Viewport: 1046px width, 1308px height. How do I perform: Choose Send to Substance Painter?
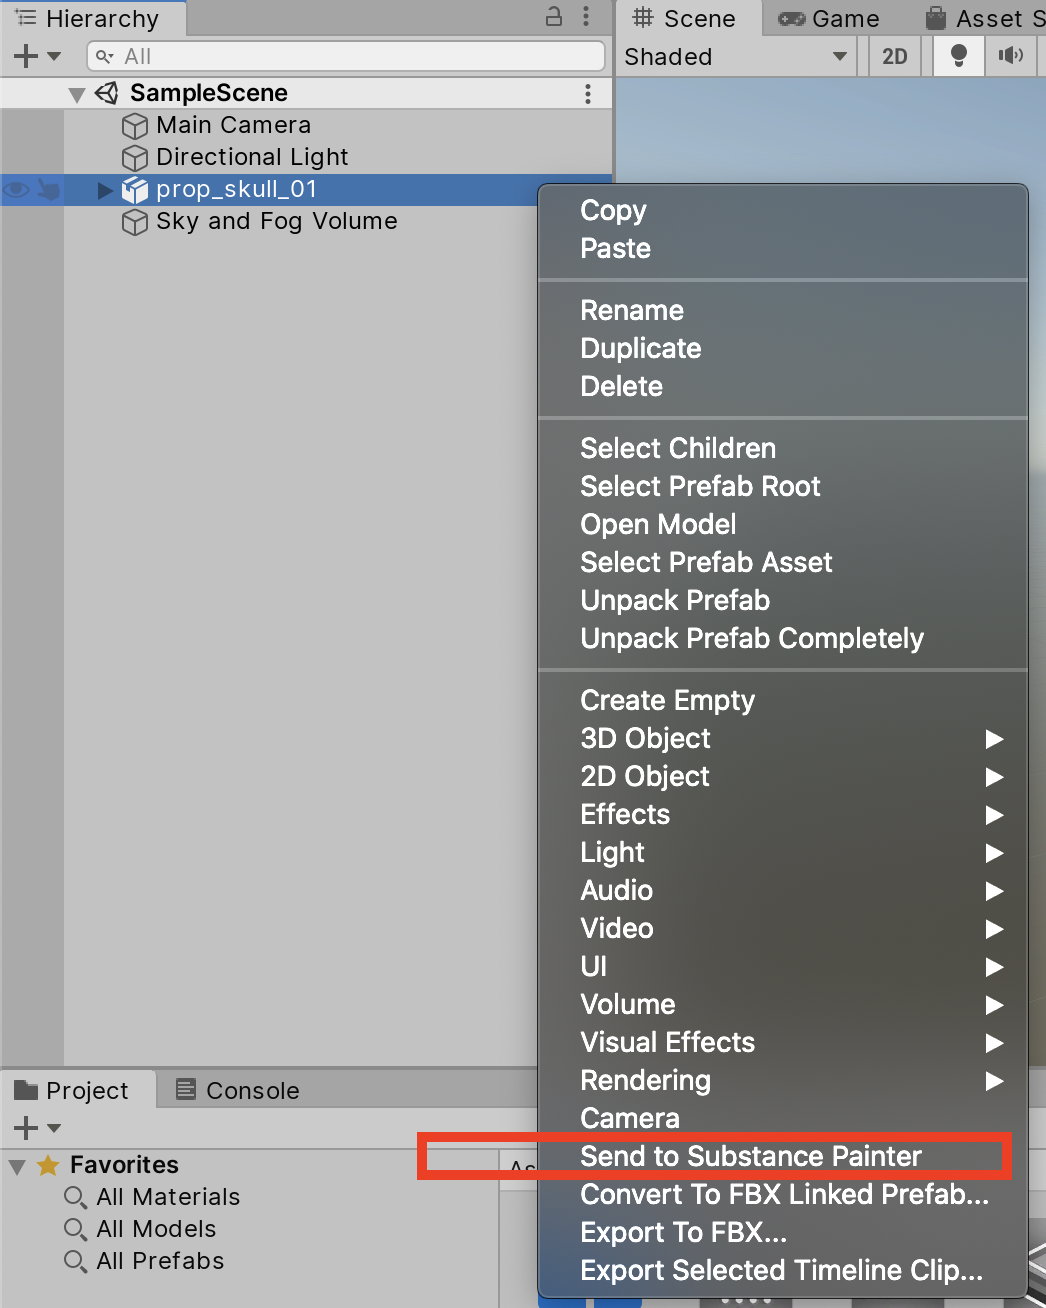pos(750,1156)
